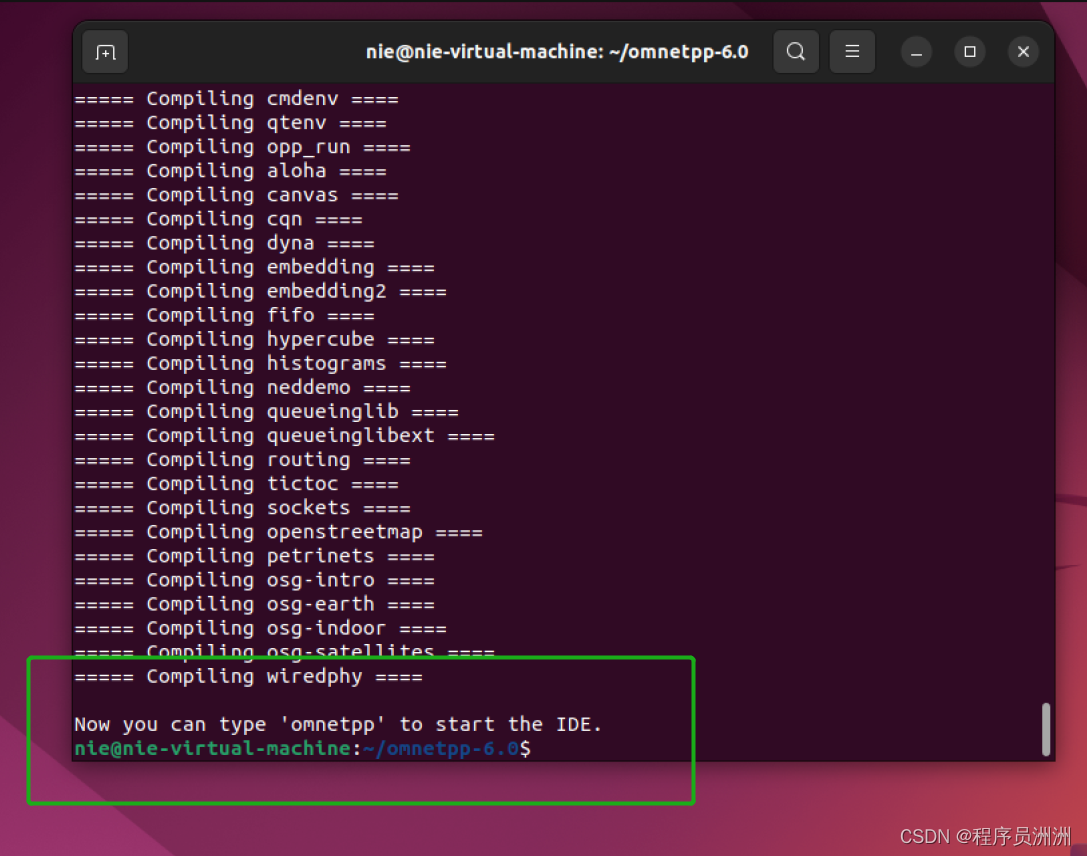Click the three-line menu icon

click(x=852, y=52)
